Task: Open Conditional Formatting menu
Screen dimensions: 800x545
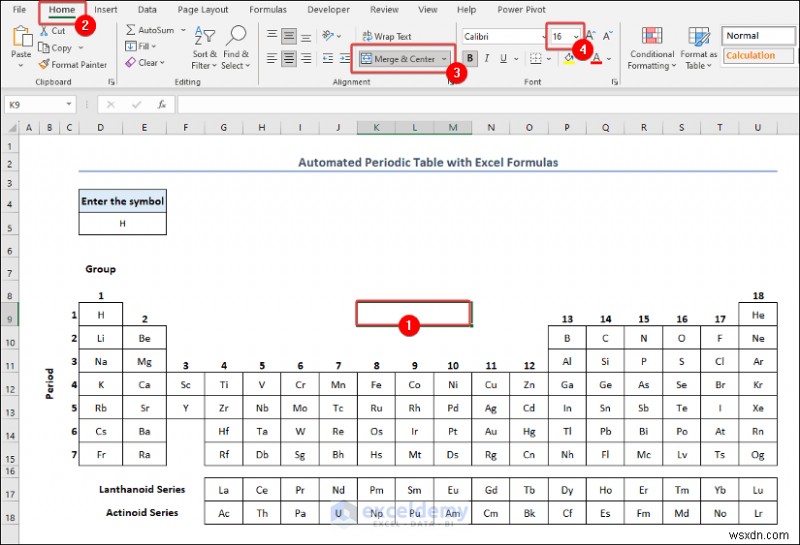Action: pyautogui.click(x=652, y=48)
